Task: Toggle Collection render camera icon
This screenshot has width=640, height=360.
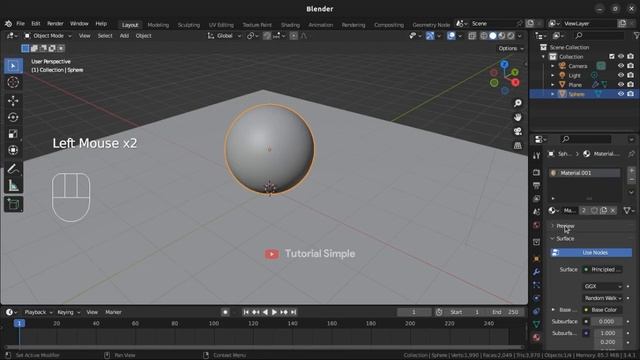Action: tap(631, 56)
